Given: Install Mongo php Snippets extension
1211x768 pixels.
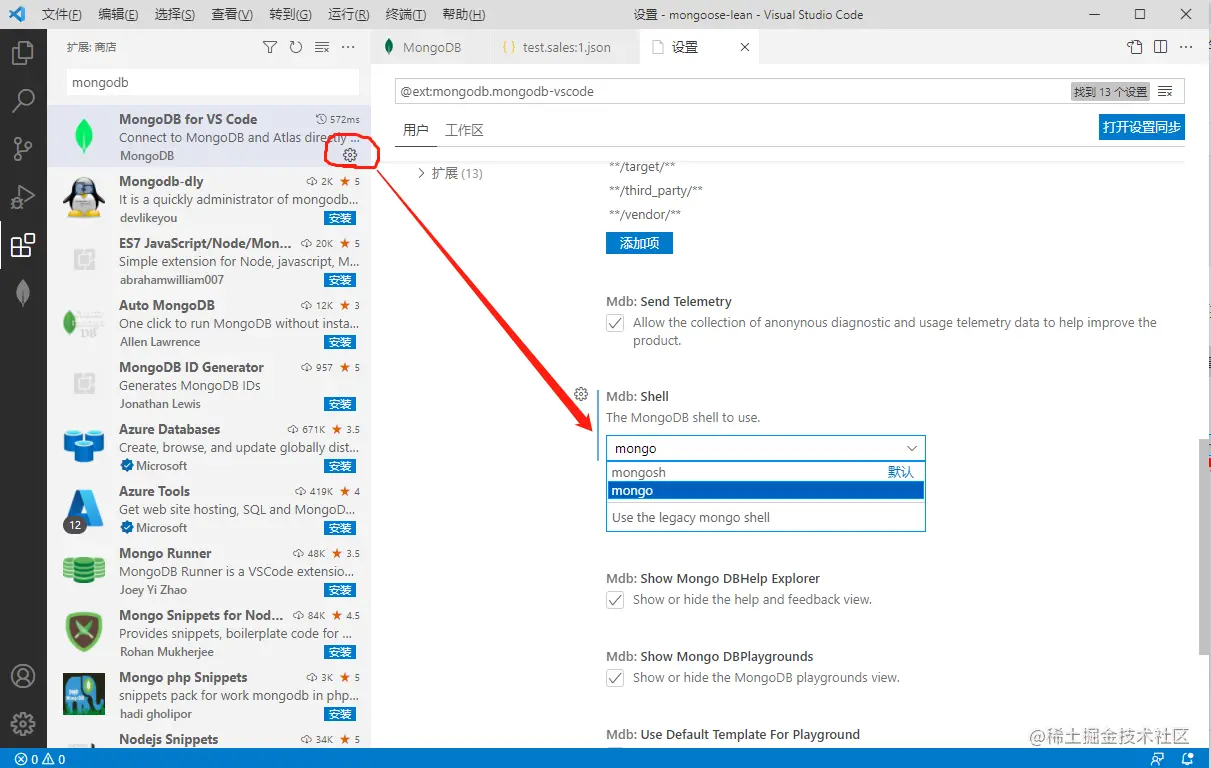Looking at the screenshot, I should click(x=340, y=714).
